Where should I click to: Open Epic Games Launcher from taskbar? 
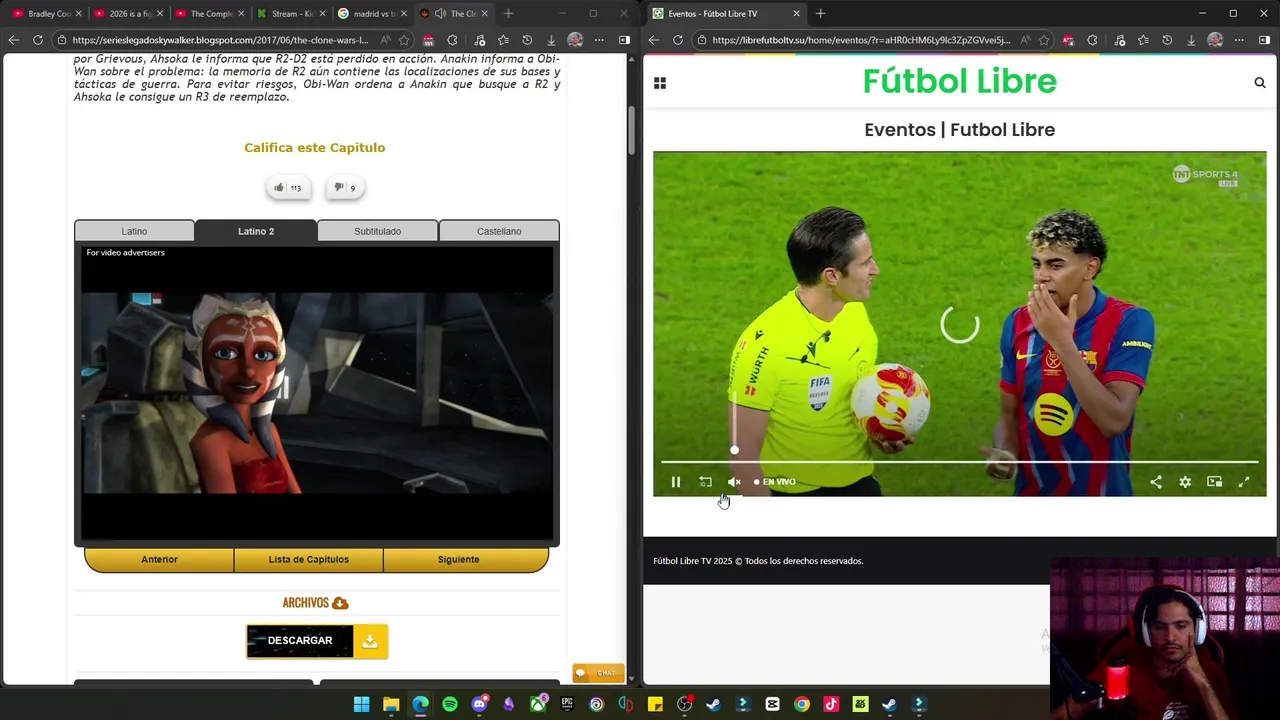pyautogui.click(x=567, y=704)
